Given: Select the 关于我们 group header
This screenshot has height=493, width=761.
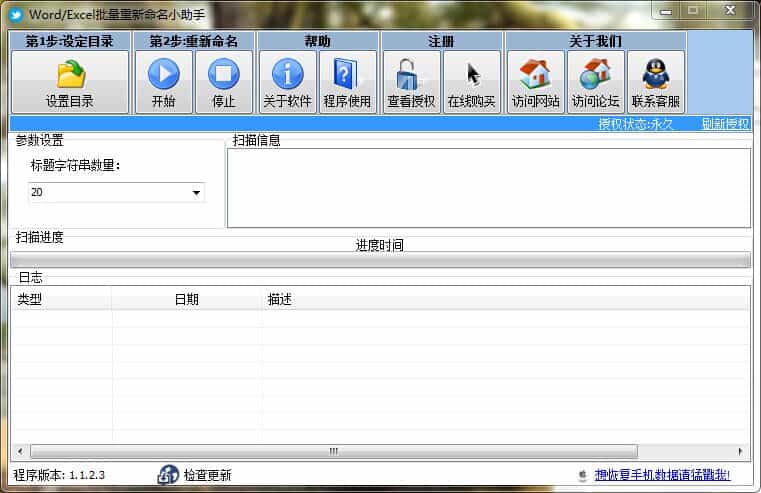Looking at the screenshot, I should pos(596,41).
